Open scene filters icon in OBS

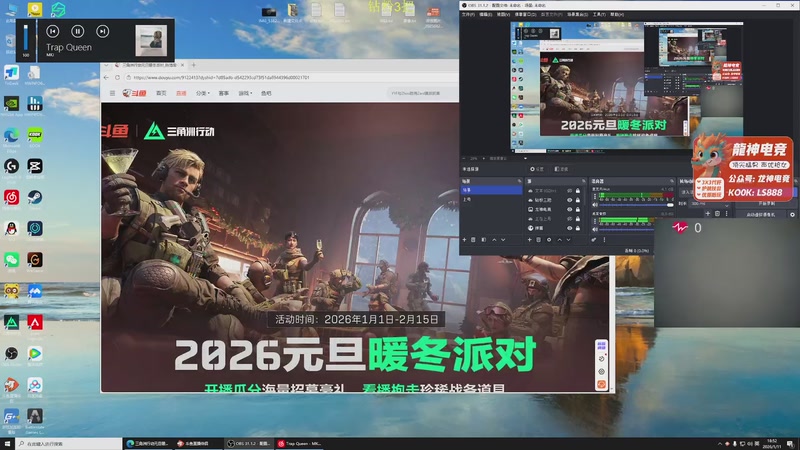click(484, 240)
